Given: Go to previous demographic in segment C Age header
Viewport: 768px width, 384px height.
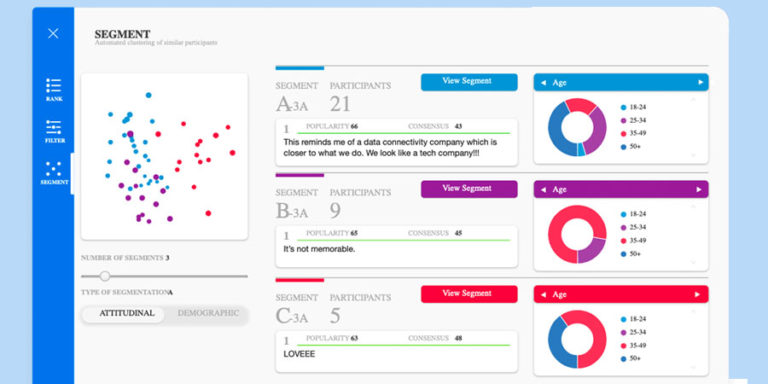Looking at the screenshot, I should click(543, 295).
